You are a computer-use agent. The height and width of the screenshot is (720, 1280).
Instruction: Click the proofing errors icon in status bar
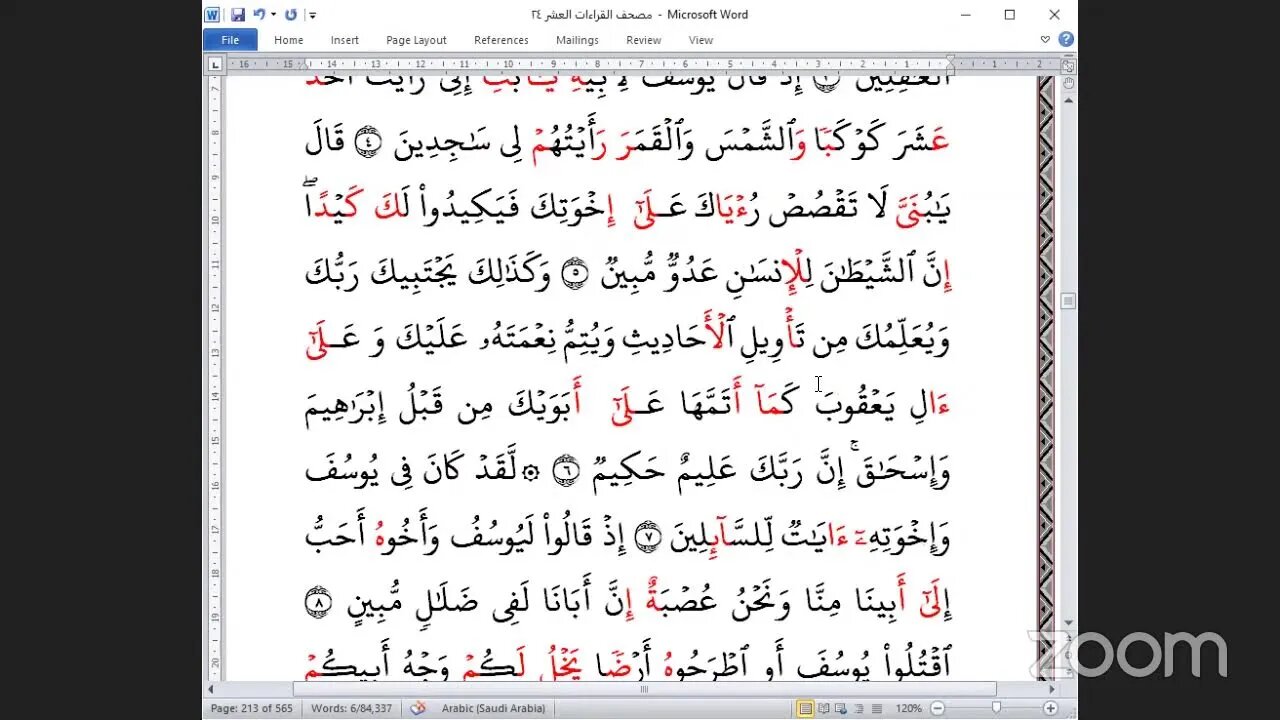(416, 708)
